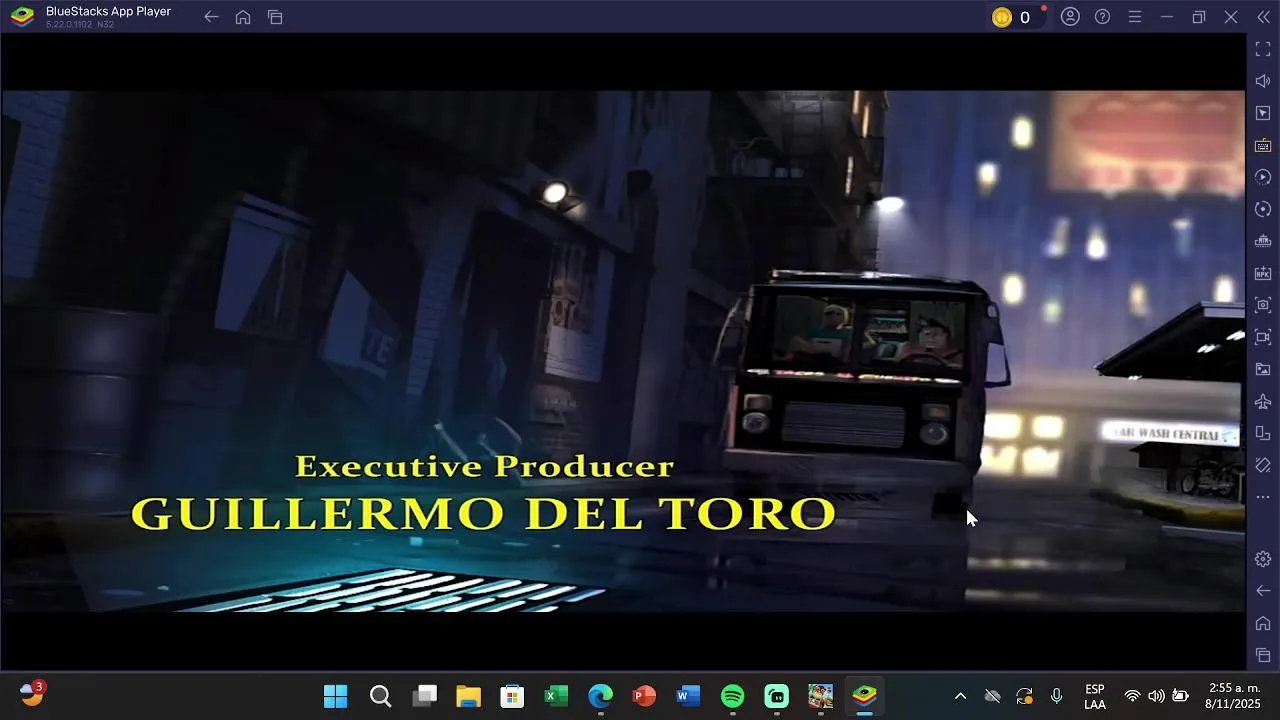The width and height of the screenshot is (1280, 720).
Task: Open the game icon on the taskbar
Action: coord(820,696)
